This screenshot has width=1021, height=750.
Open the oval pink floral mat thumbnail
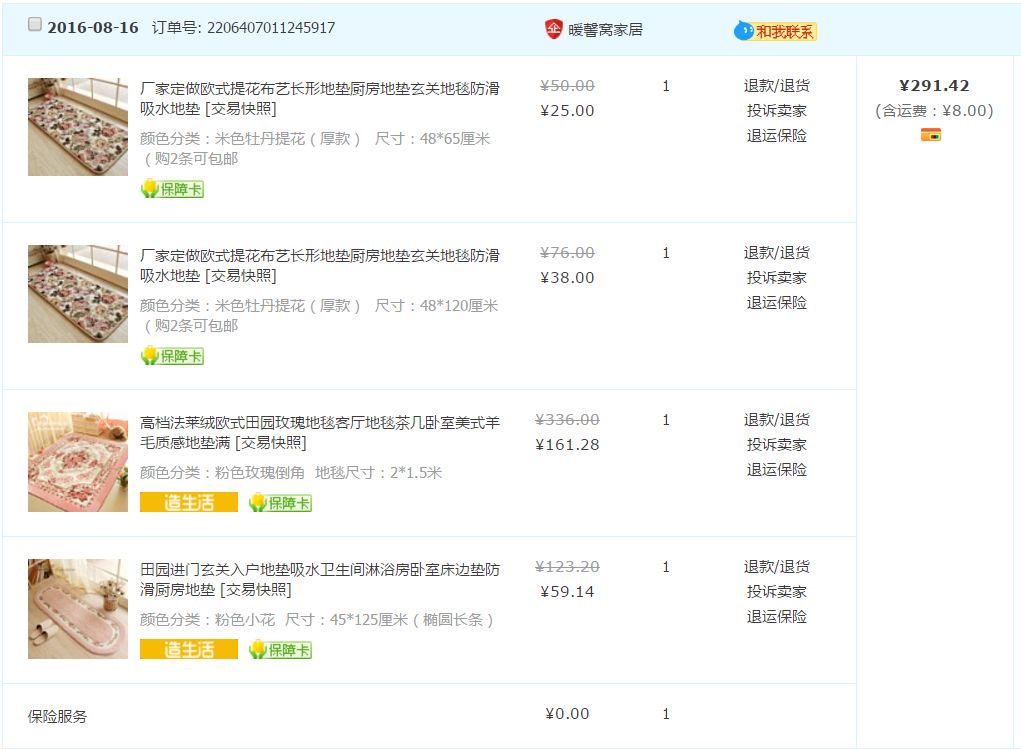pyautogui.click(x=78, y=608)
